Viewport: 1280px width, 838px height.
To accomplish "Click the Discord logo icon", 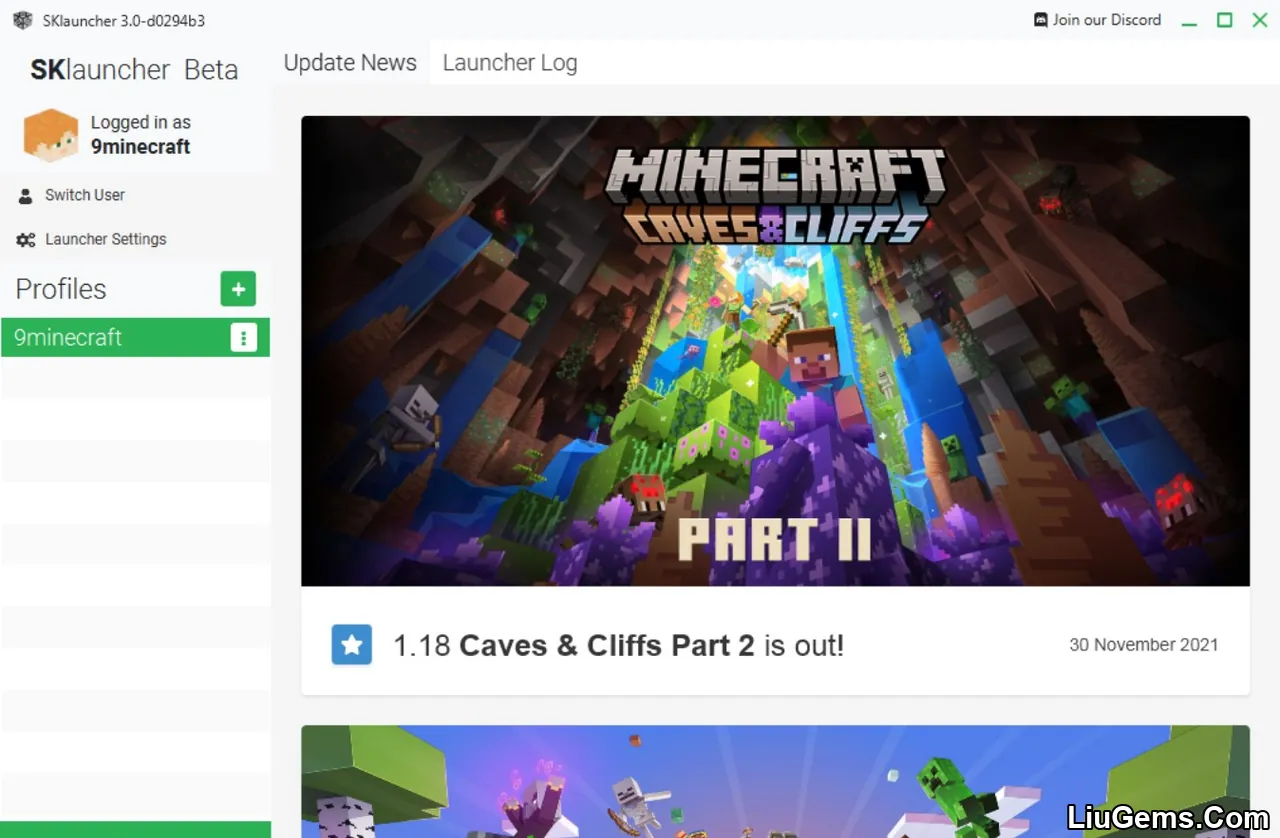I will (x=1041, y=20).
